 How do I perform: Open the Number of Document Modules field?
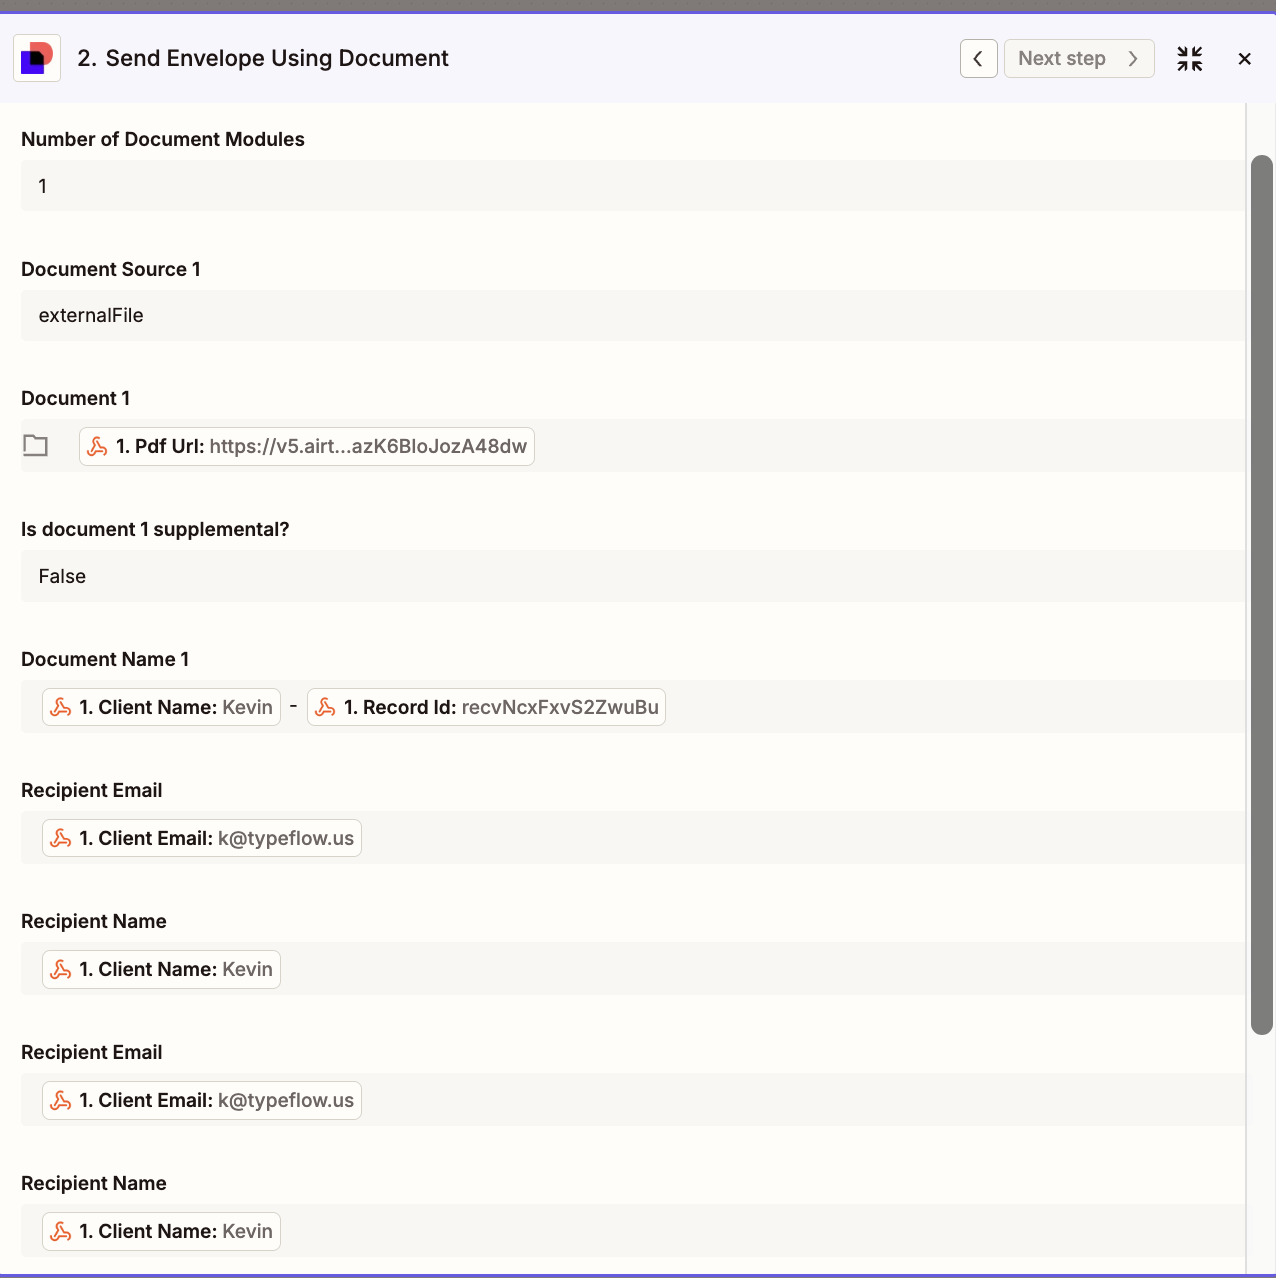630,186
